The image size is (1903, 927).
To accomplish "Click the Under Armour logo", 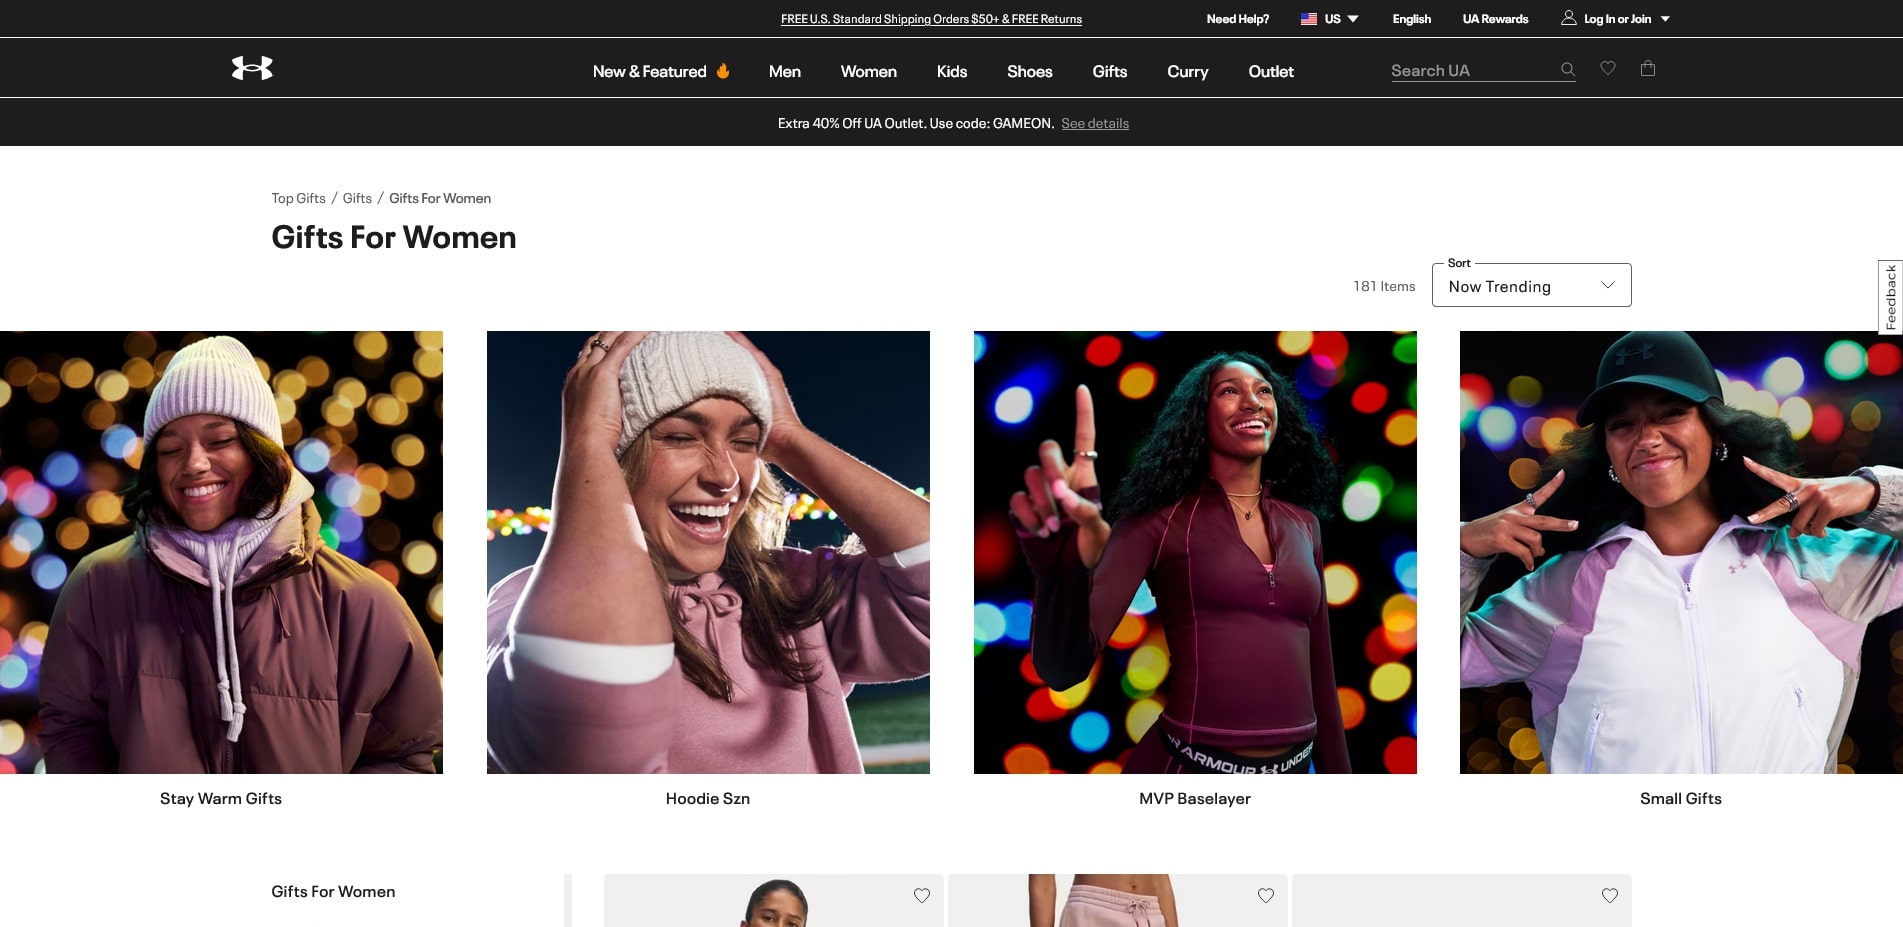I will [x=252, y=68].
